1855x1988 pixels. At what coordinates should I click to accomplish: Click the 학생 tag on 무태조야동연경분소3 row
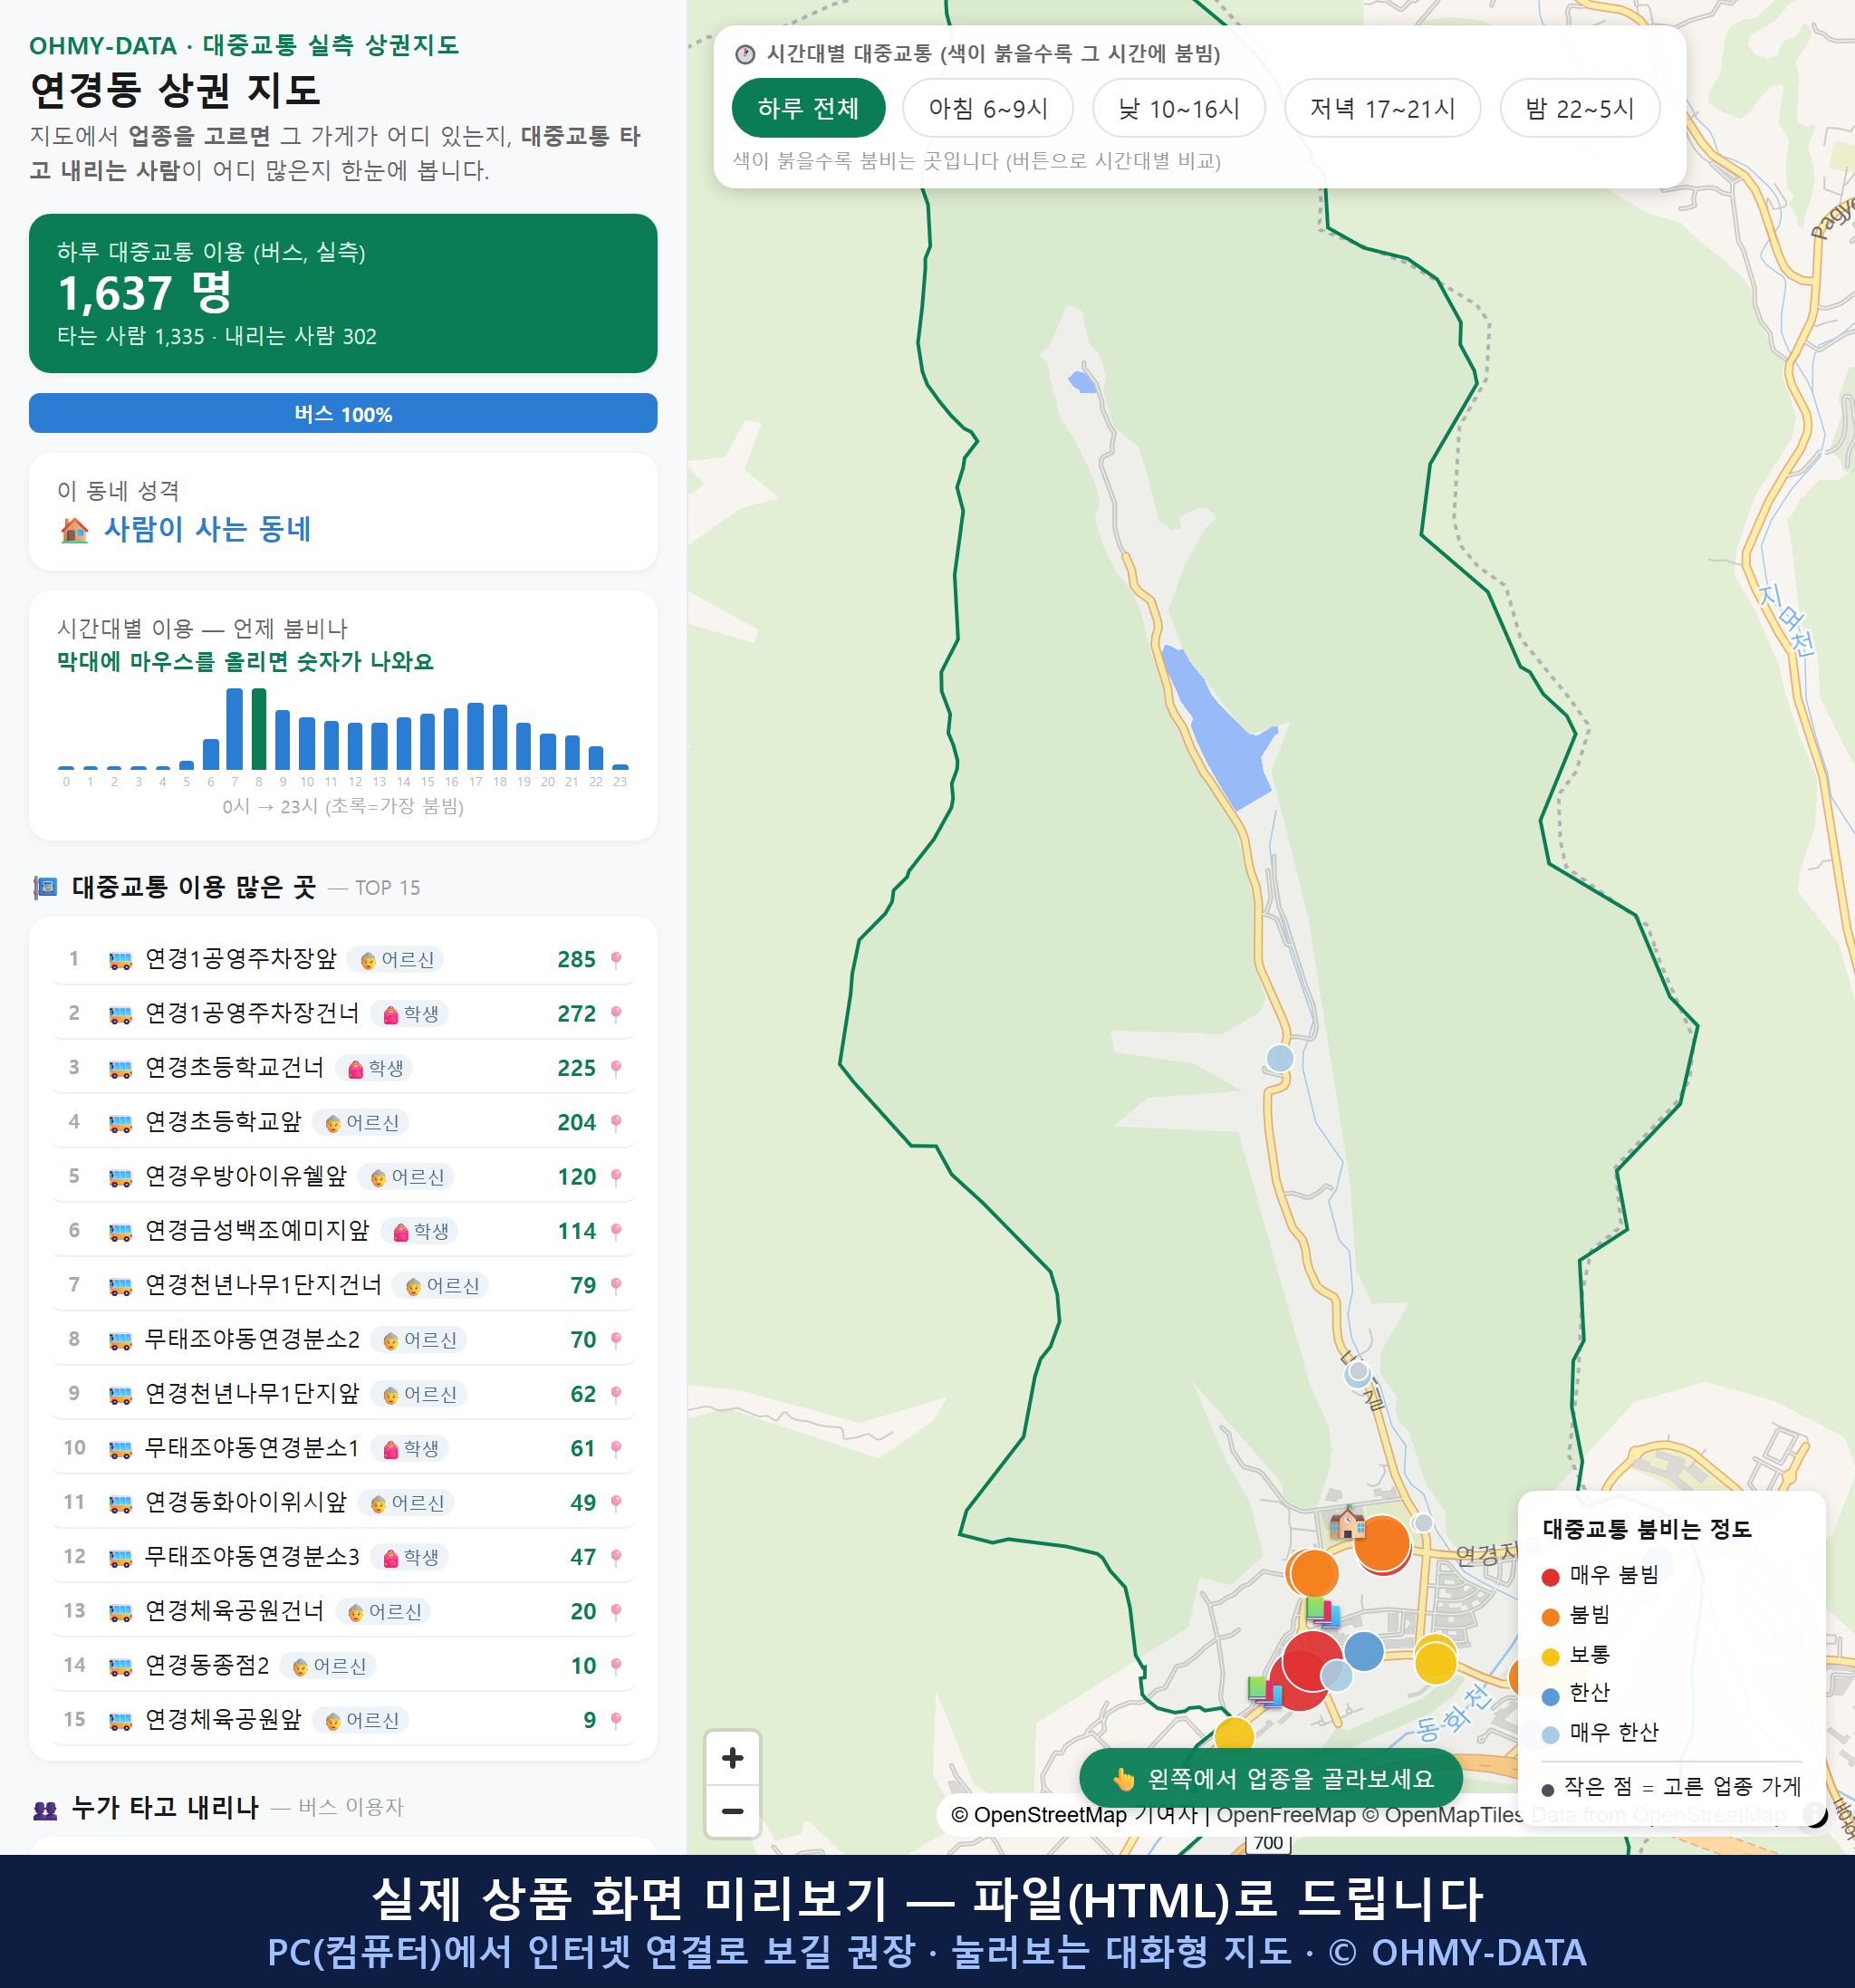tap(409, 1558)
